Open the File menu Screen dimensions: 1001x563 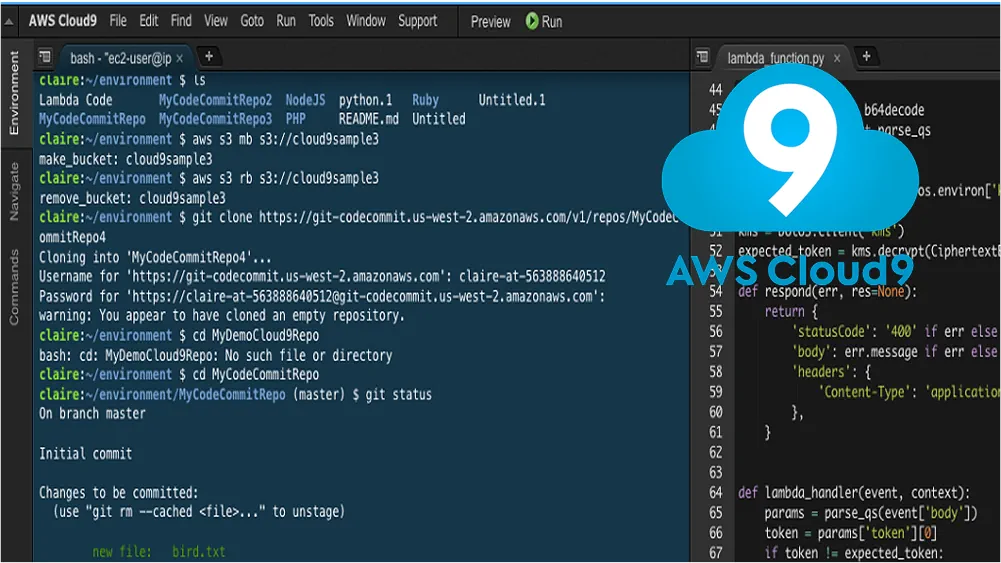coord(117,21)
